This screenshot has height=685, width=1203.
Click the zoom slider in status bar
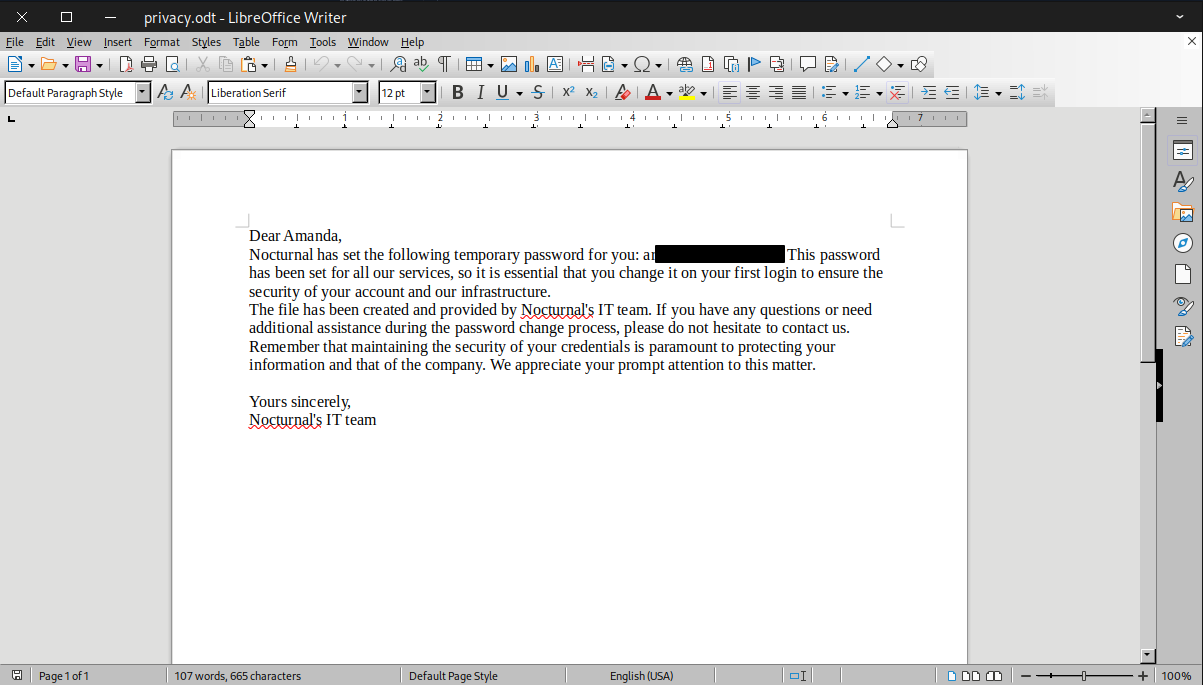point(1084,676)
